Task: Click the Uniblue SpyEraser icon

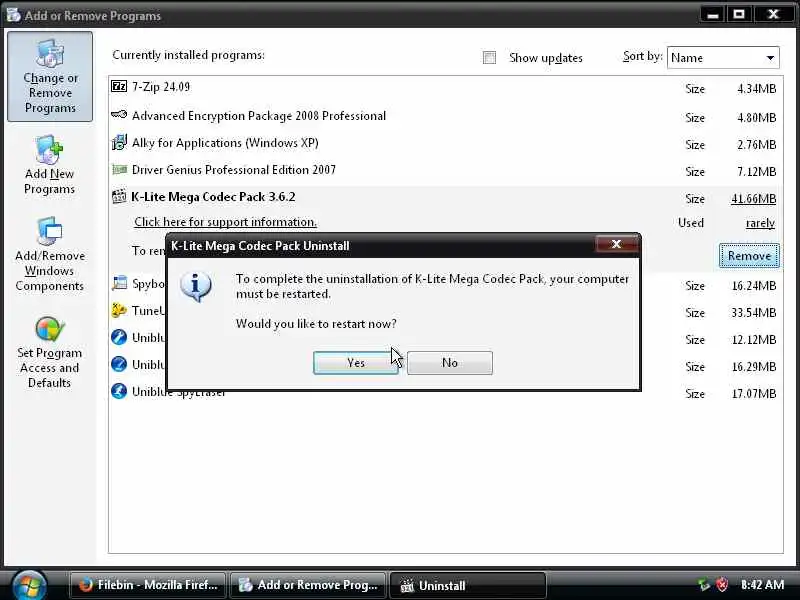Action: (x=119, y=391)
